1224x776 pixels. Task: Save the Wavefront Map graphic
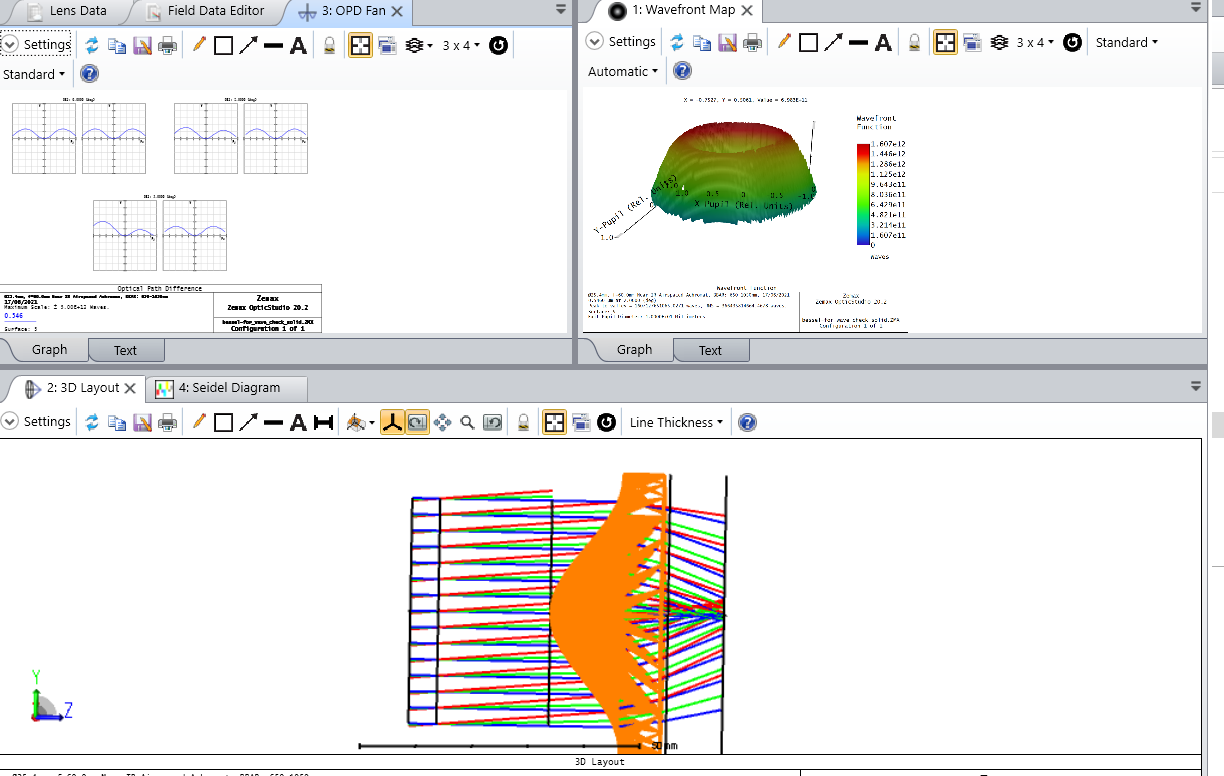coord(727,42)
